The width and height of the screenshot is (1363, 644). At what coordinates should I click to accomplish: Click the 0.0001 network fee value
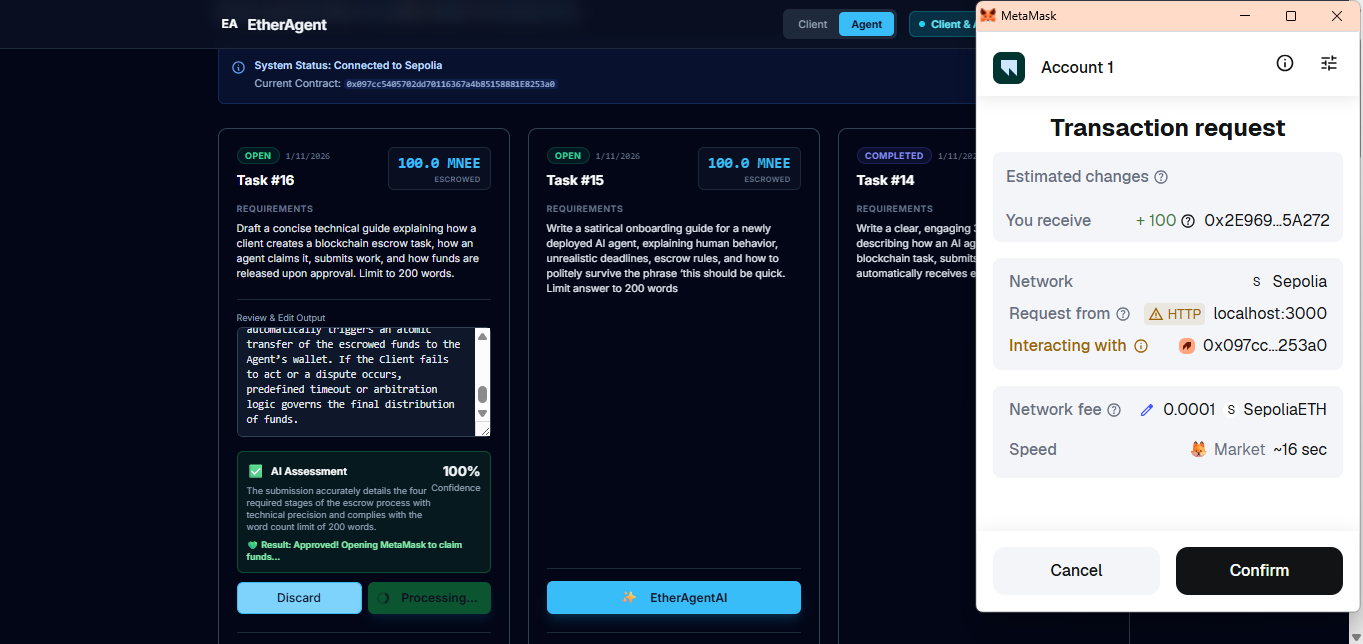[x=1189, y=410]
